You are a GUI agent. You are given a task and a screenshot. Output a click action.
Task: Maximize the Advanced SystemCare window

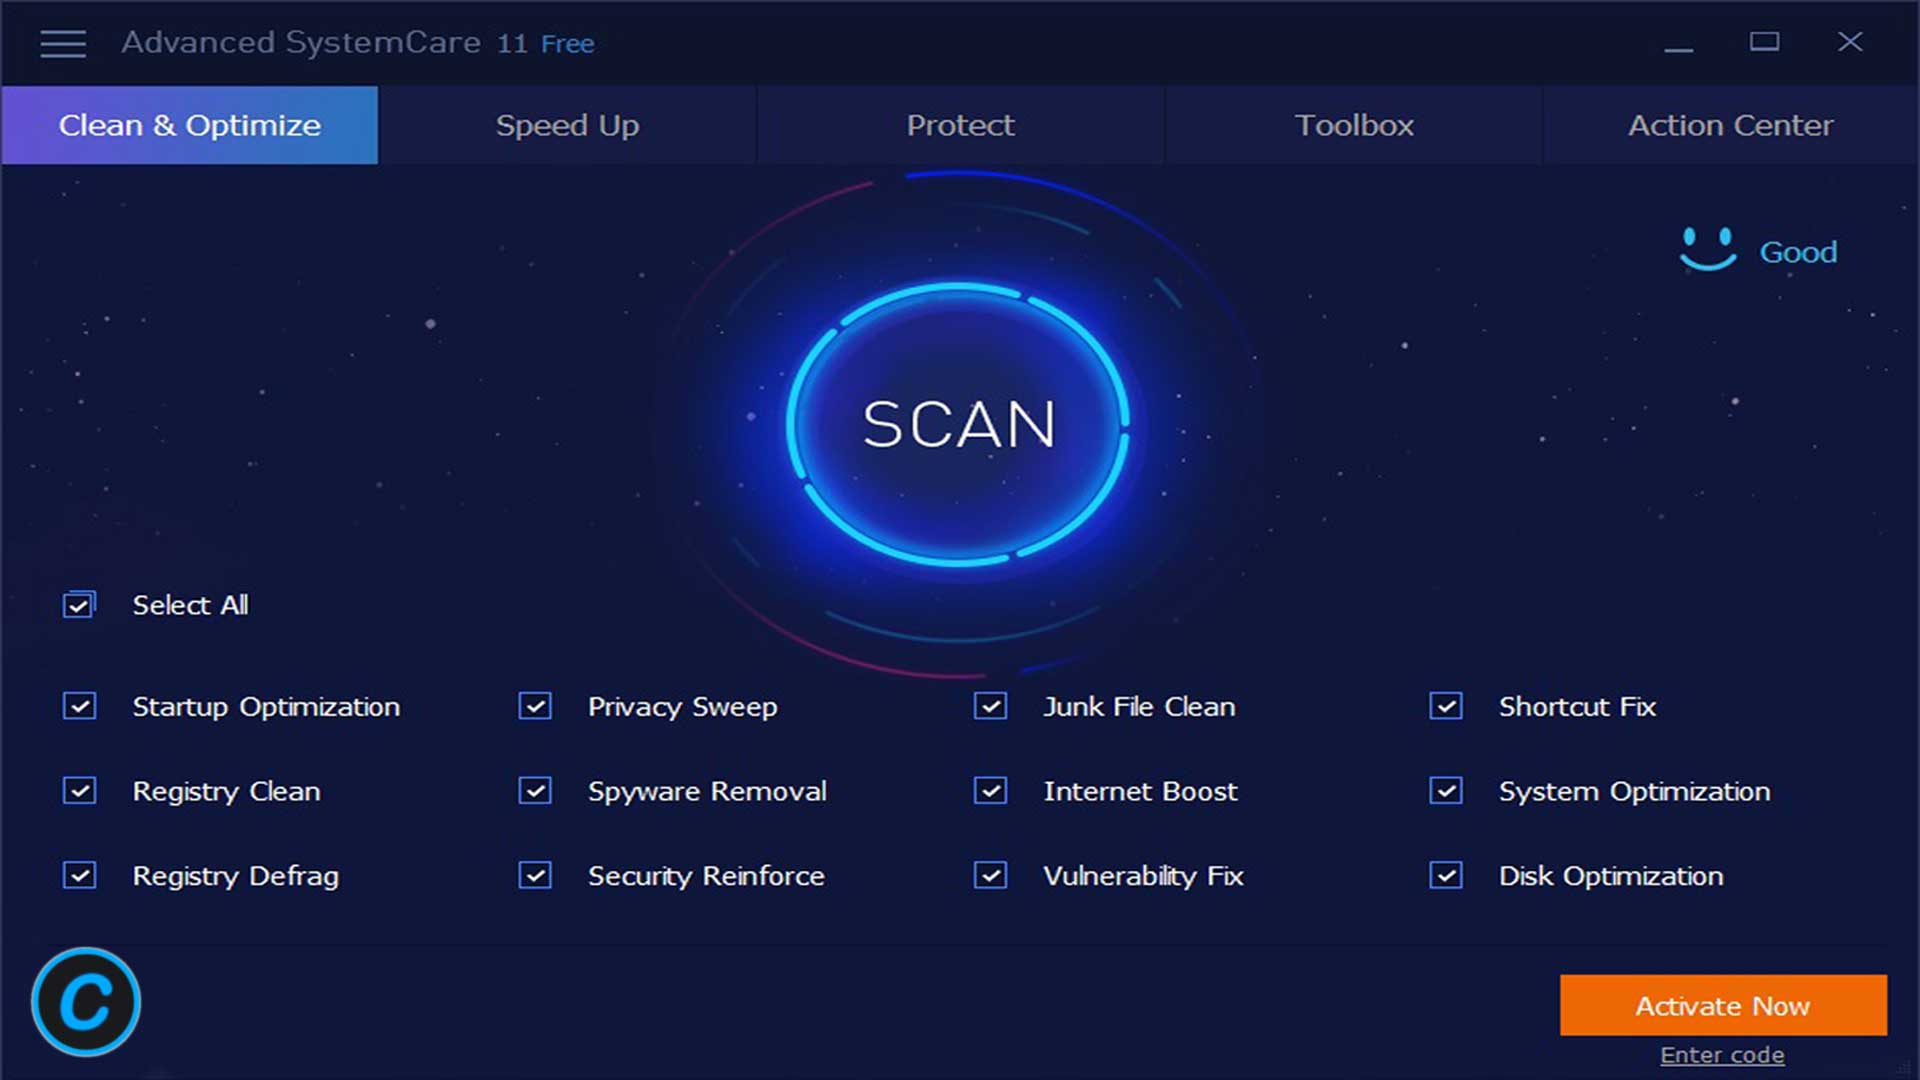[x=1764, y=42]
